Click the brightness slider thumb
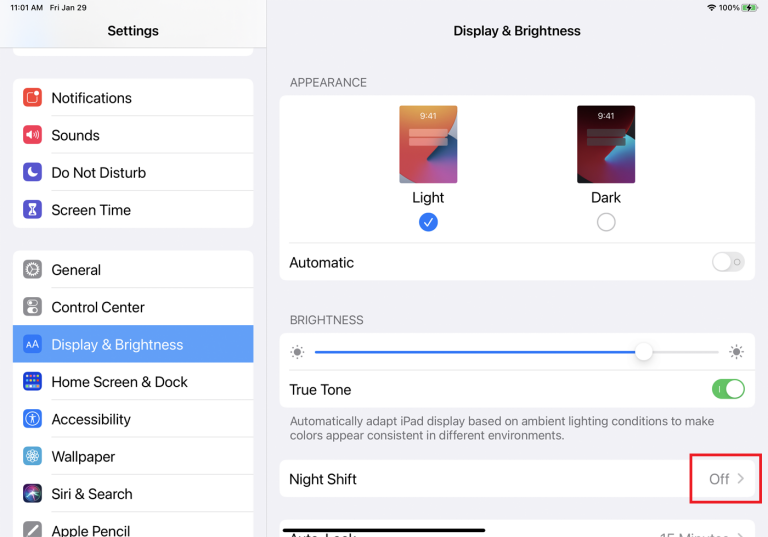The image size is (768, 537). pyautogui.click(x=644, y=352)
